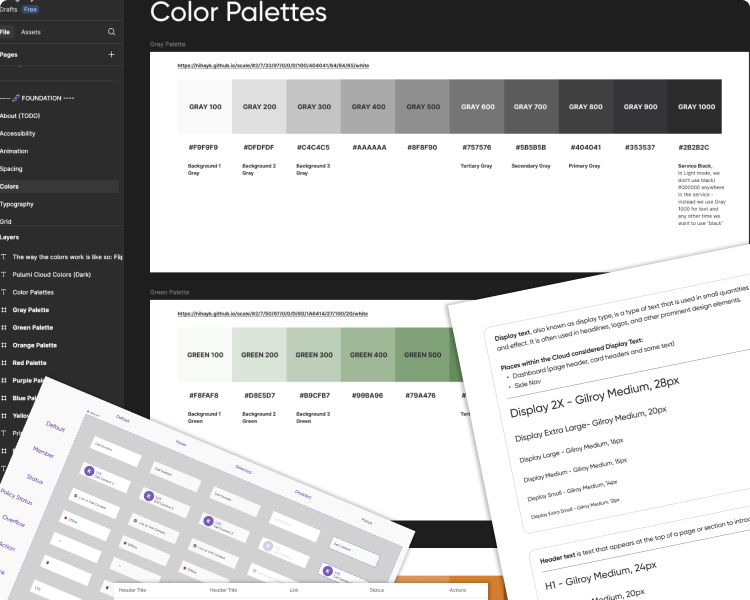
Task: Select the #F9F9F9 hex value text
Action: coord(203,147)
